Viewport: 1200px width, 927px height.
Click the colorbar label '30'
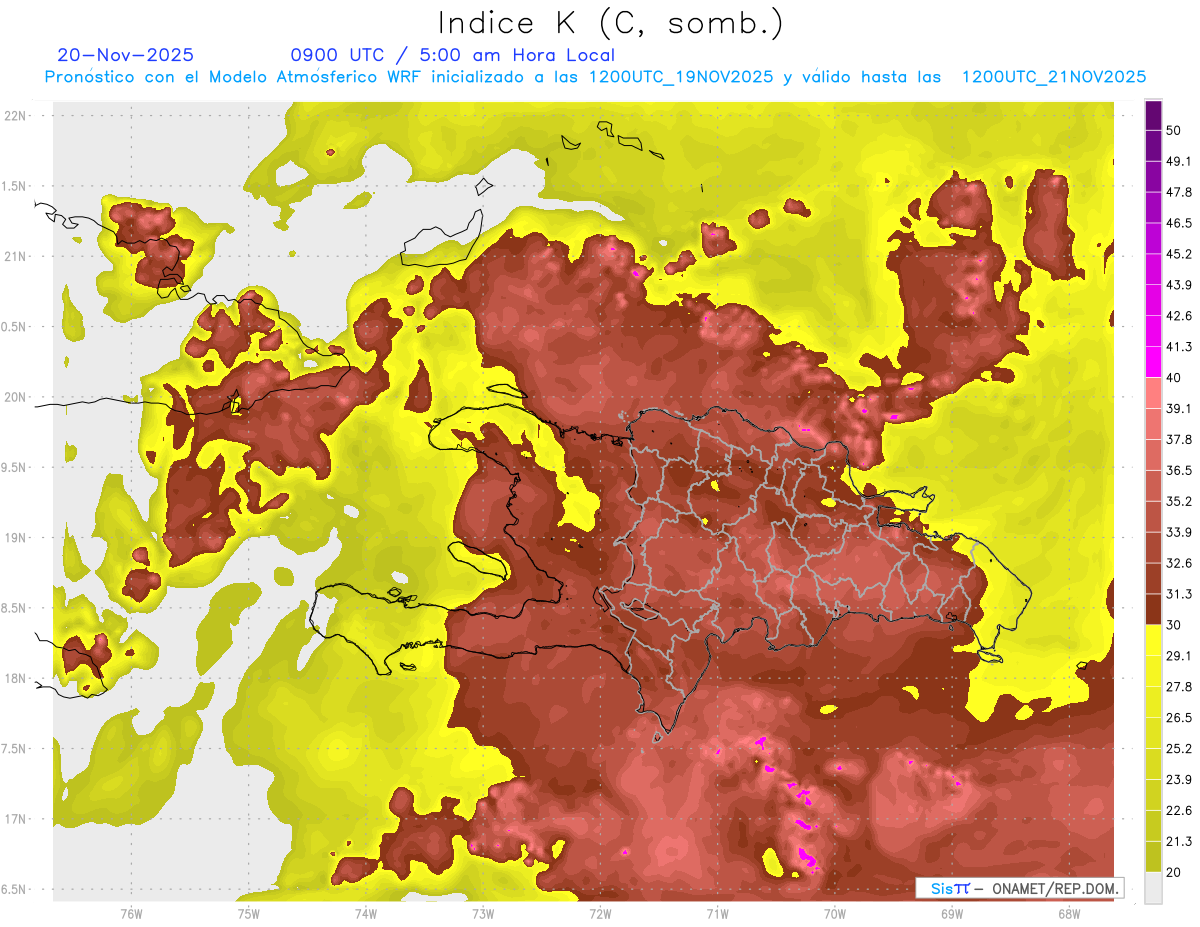tap(1174, 625)
